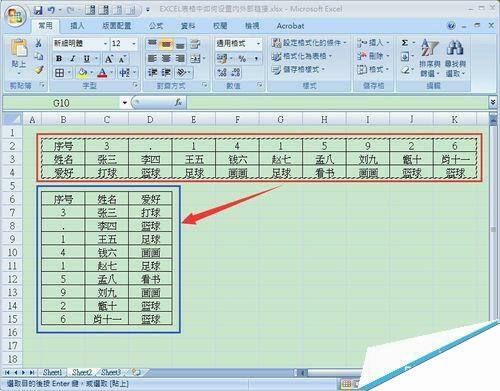Click the Cut scissors icon

pyautogui.click(x=38, y=43)
